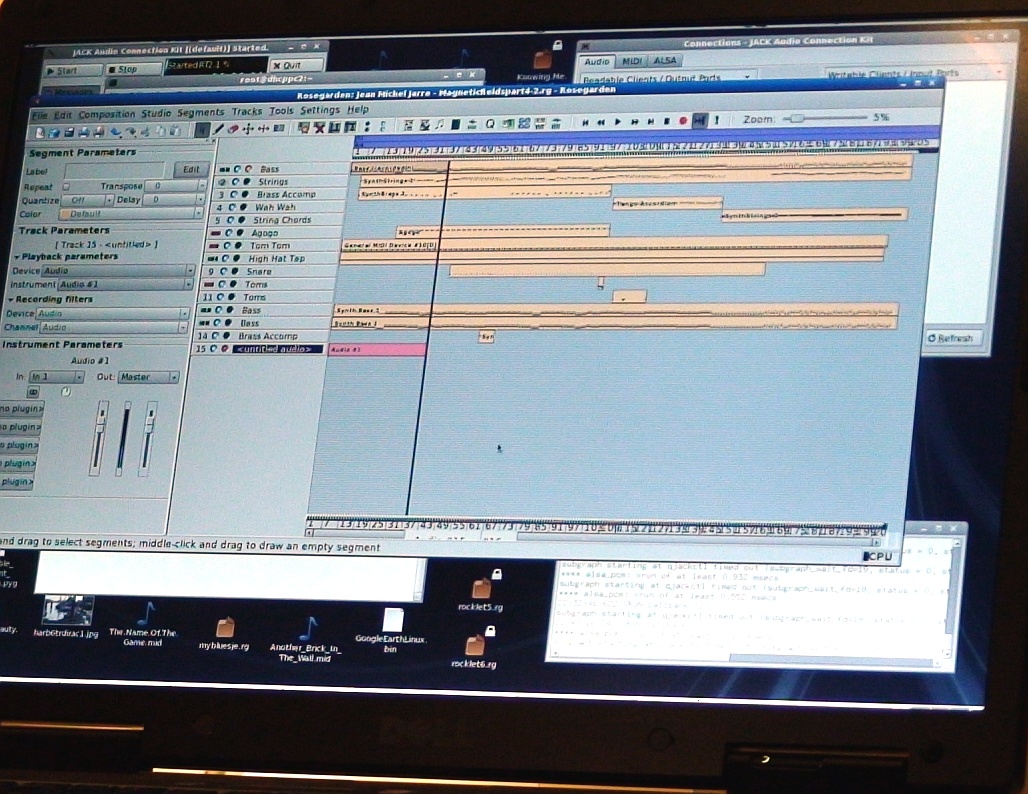Toggle the small mono/stereo button below In
Image resolution: width=1028 pixels, height=794 pixels.
click(x=33, y=391)
